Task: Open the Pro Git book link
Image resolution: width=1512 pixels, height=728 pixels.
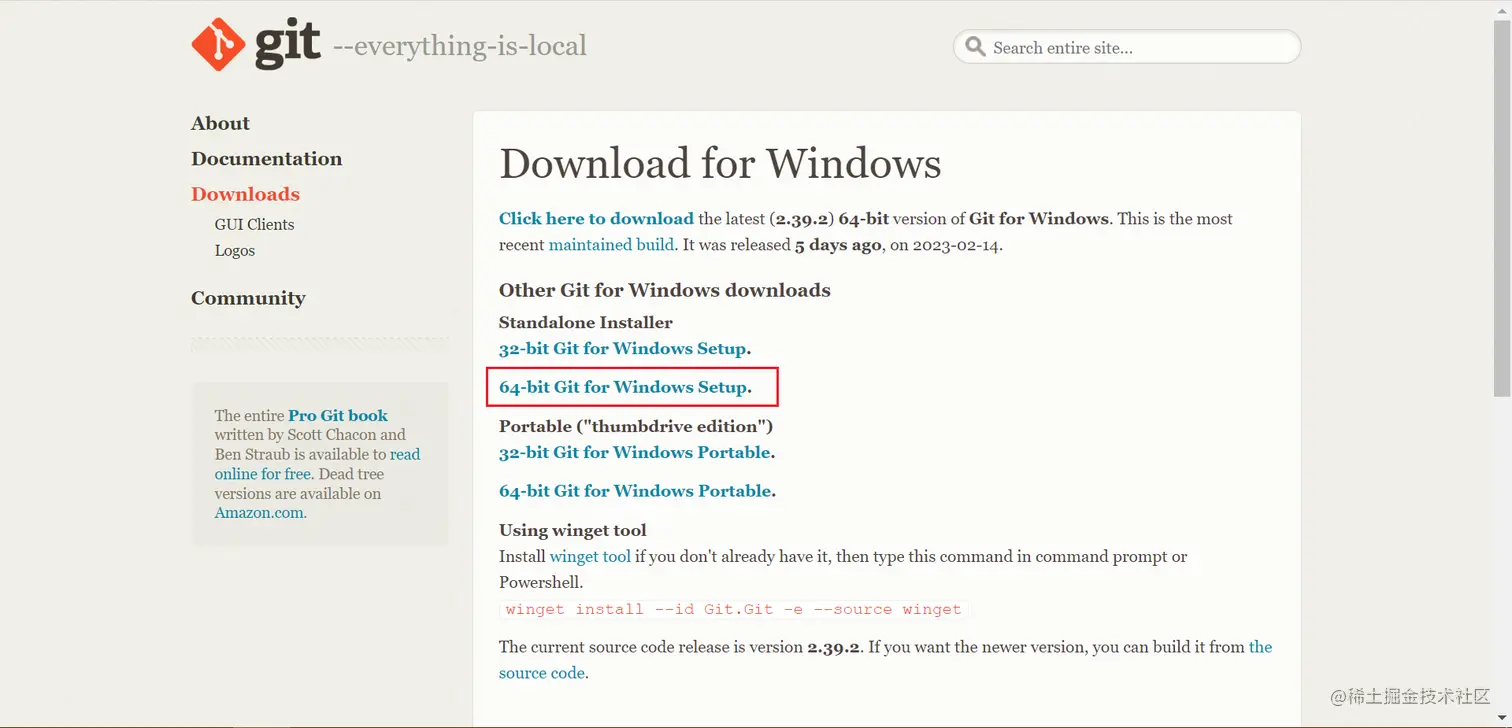Action: pyautogui.click(x=338, y=415)
